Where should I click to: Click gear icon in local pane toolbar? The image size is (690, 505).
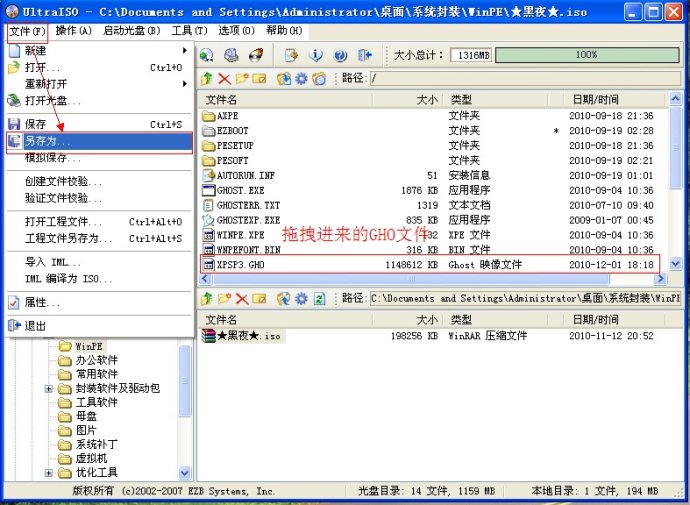coord(301,299)
